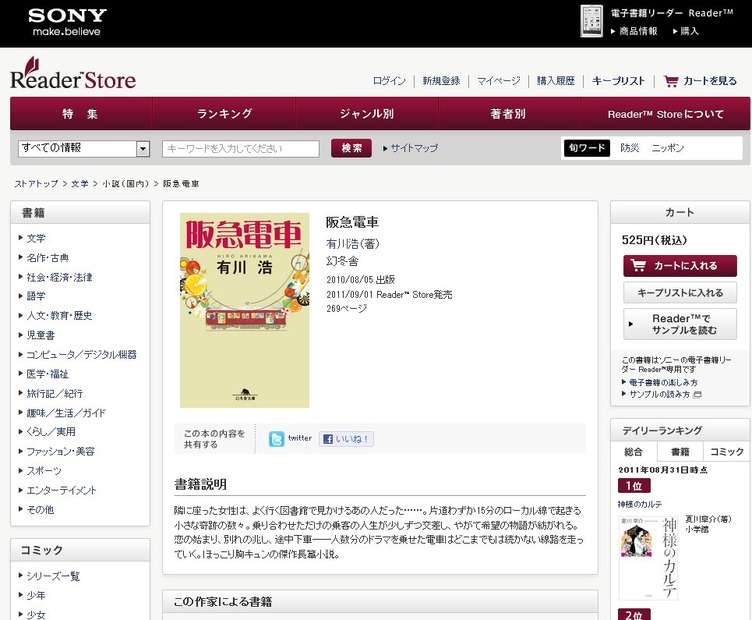Select 旅行記／紀行 category
This screenshot has width=752, height=620.
pos(55,393)
